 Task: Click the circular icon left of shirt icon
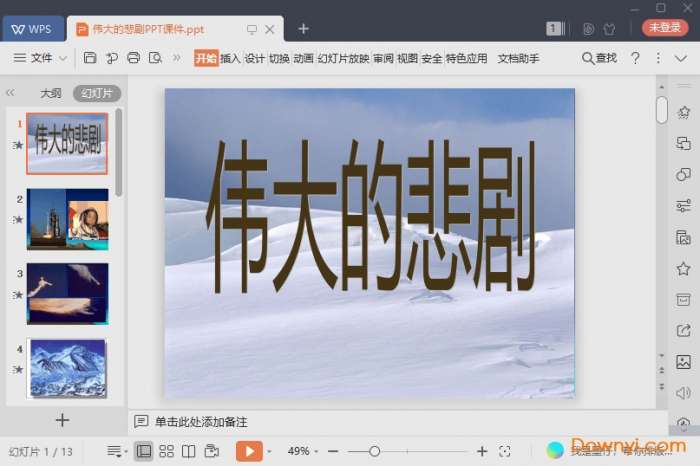(588, 29)
